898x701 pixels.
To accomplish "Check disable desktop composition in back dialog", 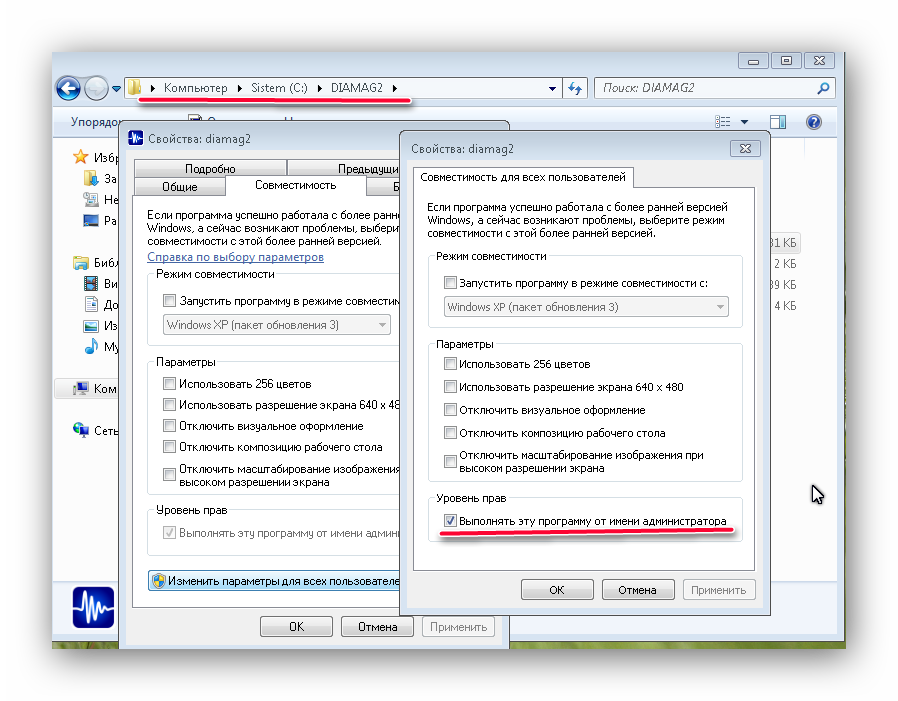I will tap(169, 447).
